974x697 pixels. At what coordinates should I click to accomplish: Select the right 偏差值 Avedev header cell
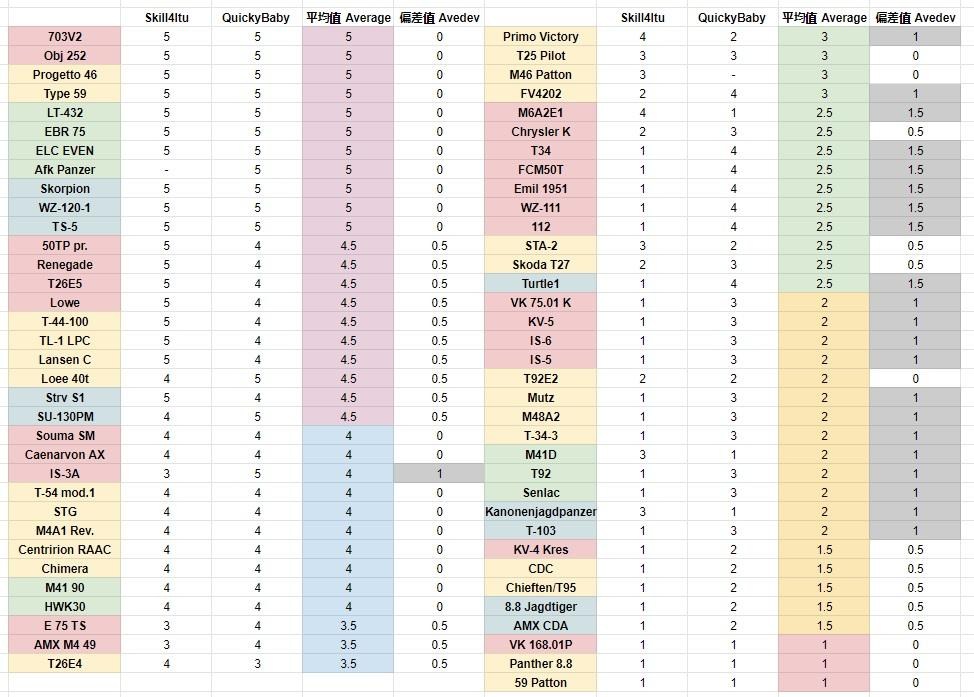(x=915, y=17)
